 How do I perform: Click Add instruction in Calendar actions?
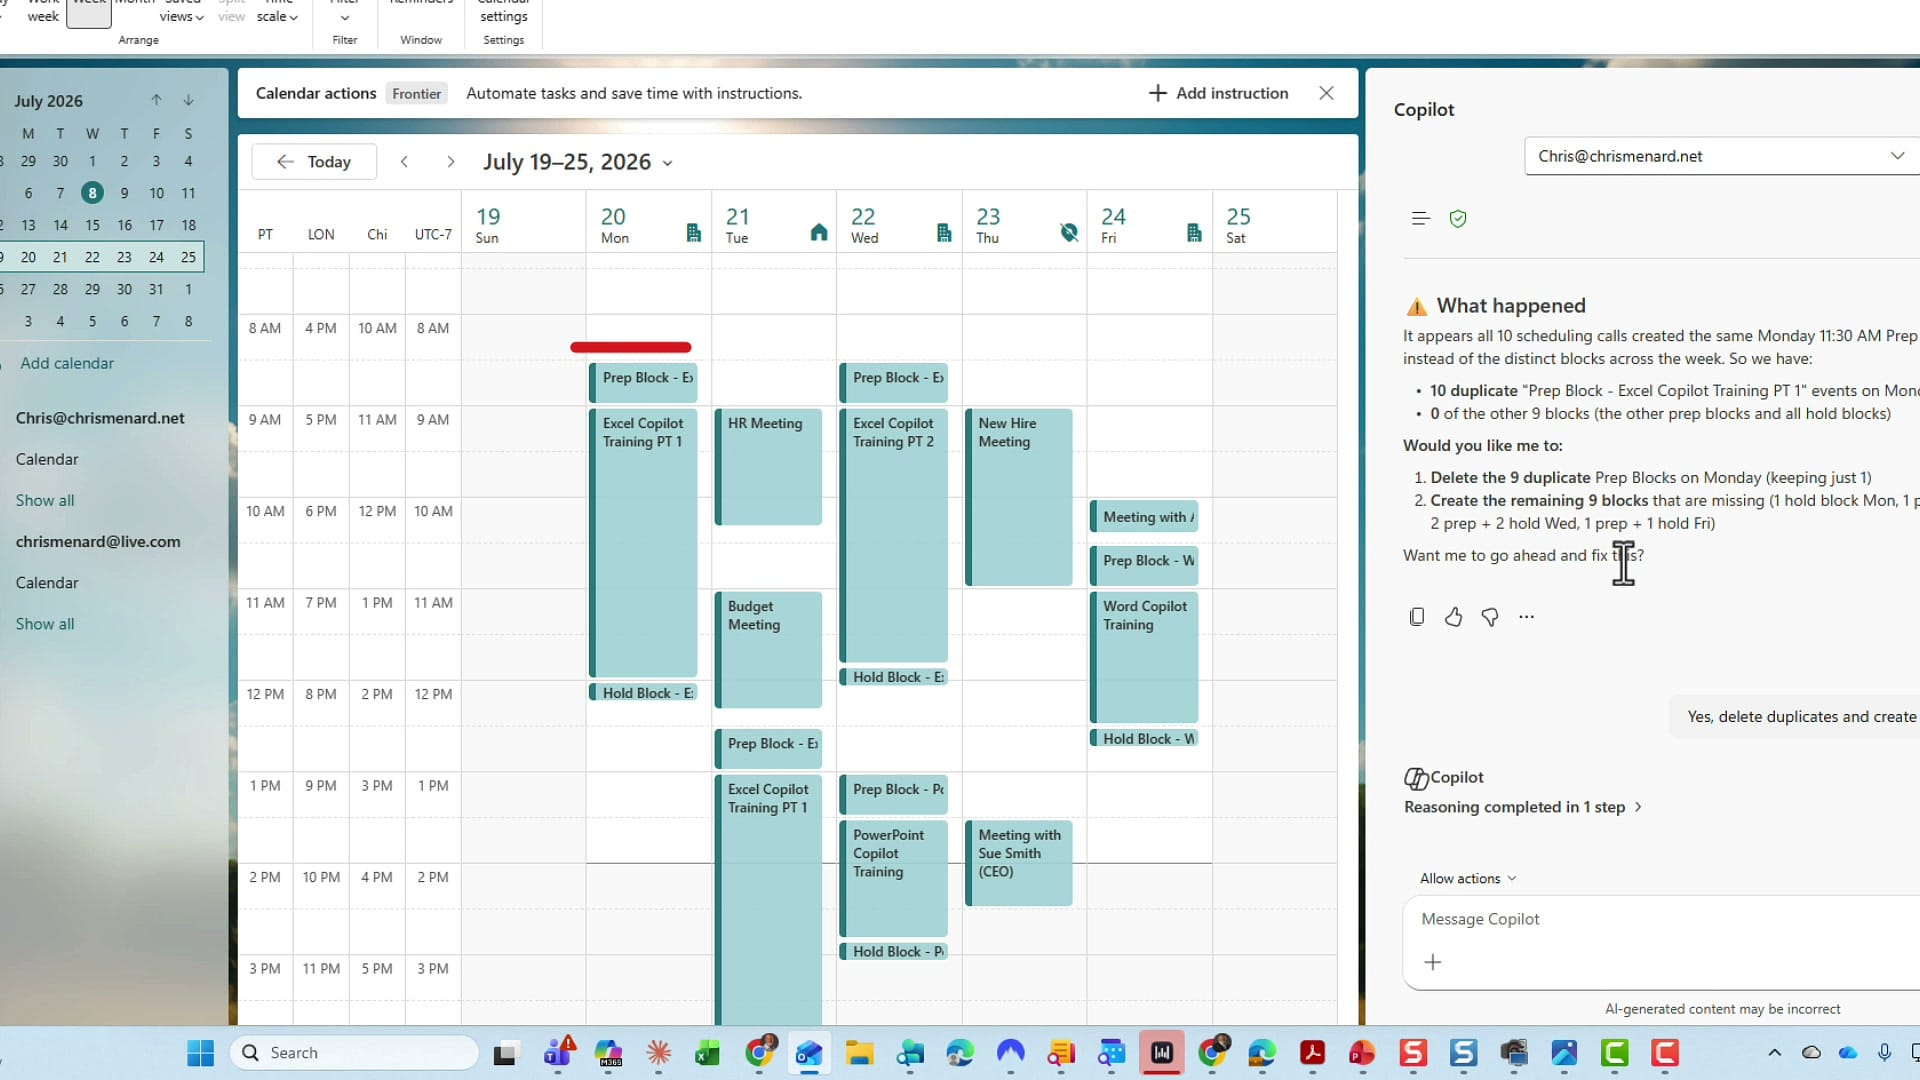(1218, 93)
